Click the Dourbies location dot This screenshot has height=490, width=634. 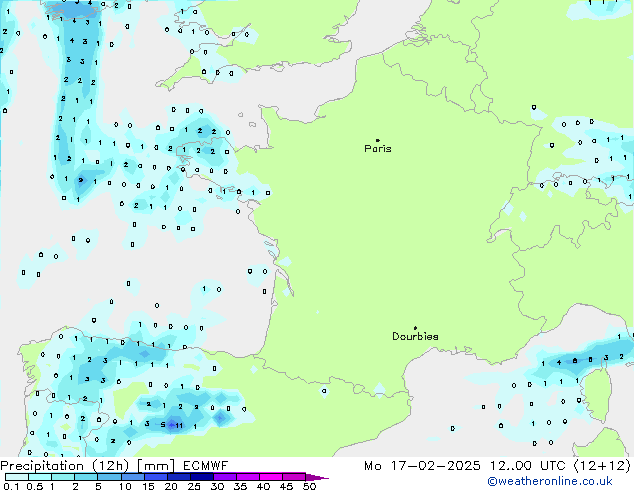(x=415, y=328)
